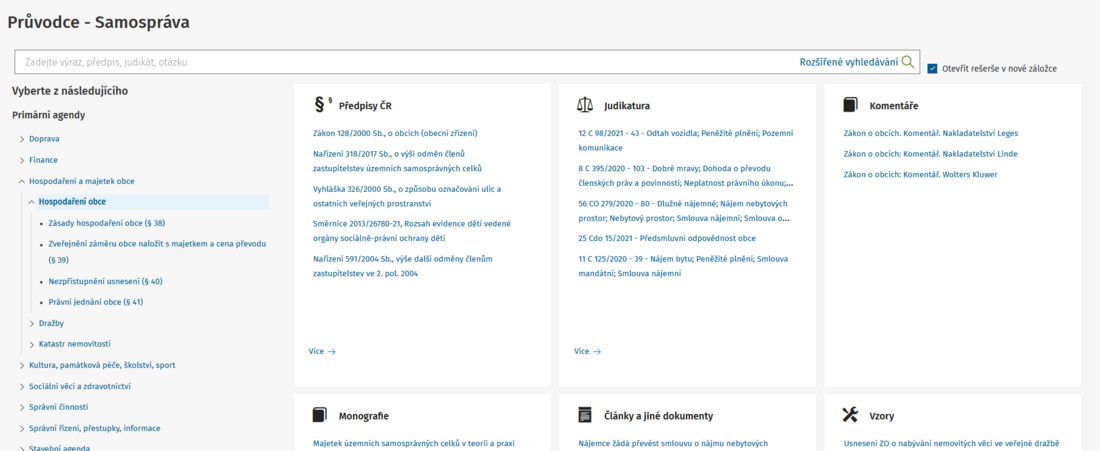Toggle 'Otevřít rešerše v nové záložce' checkbox
This screenshot has width=1100, height=451.
(x=932, y=69)
